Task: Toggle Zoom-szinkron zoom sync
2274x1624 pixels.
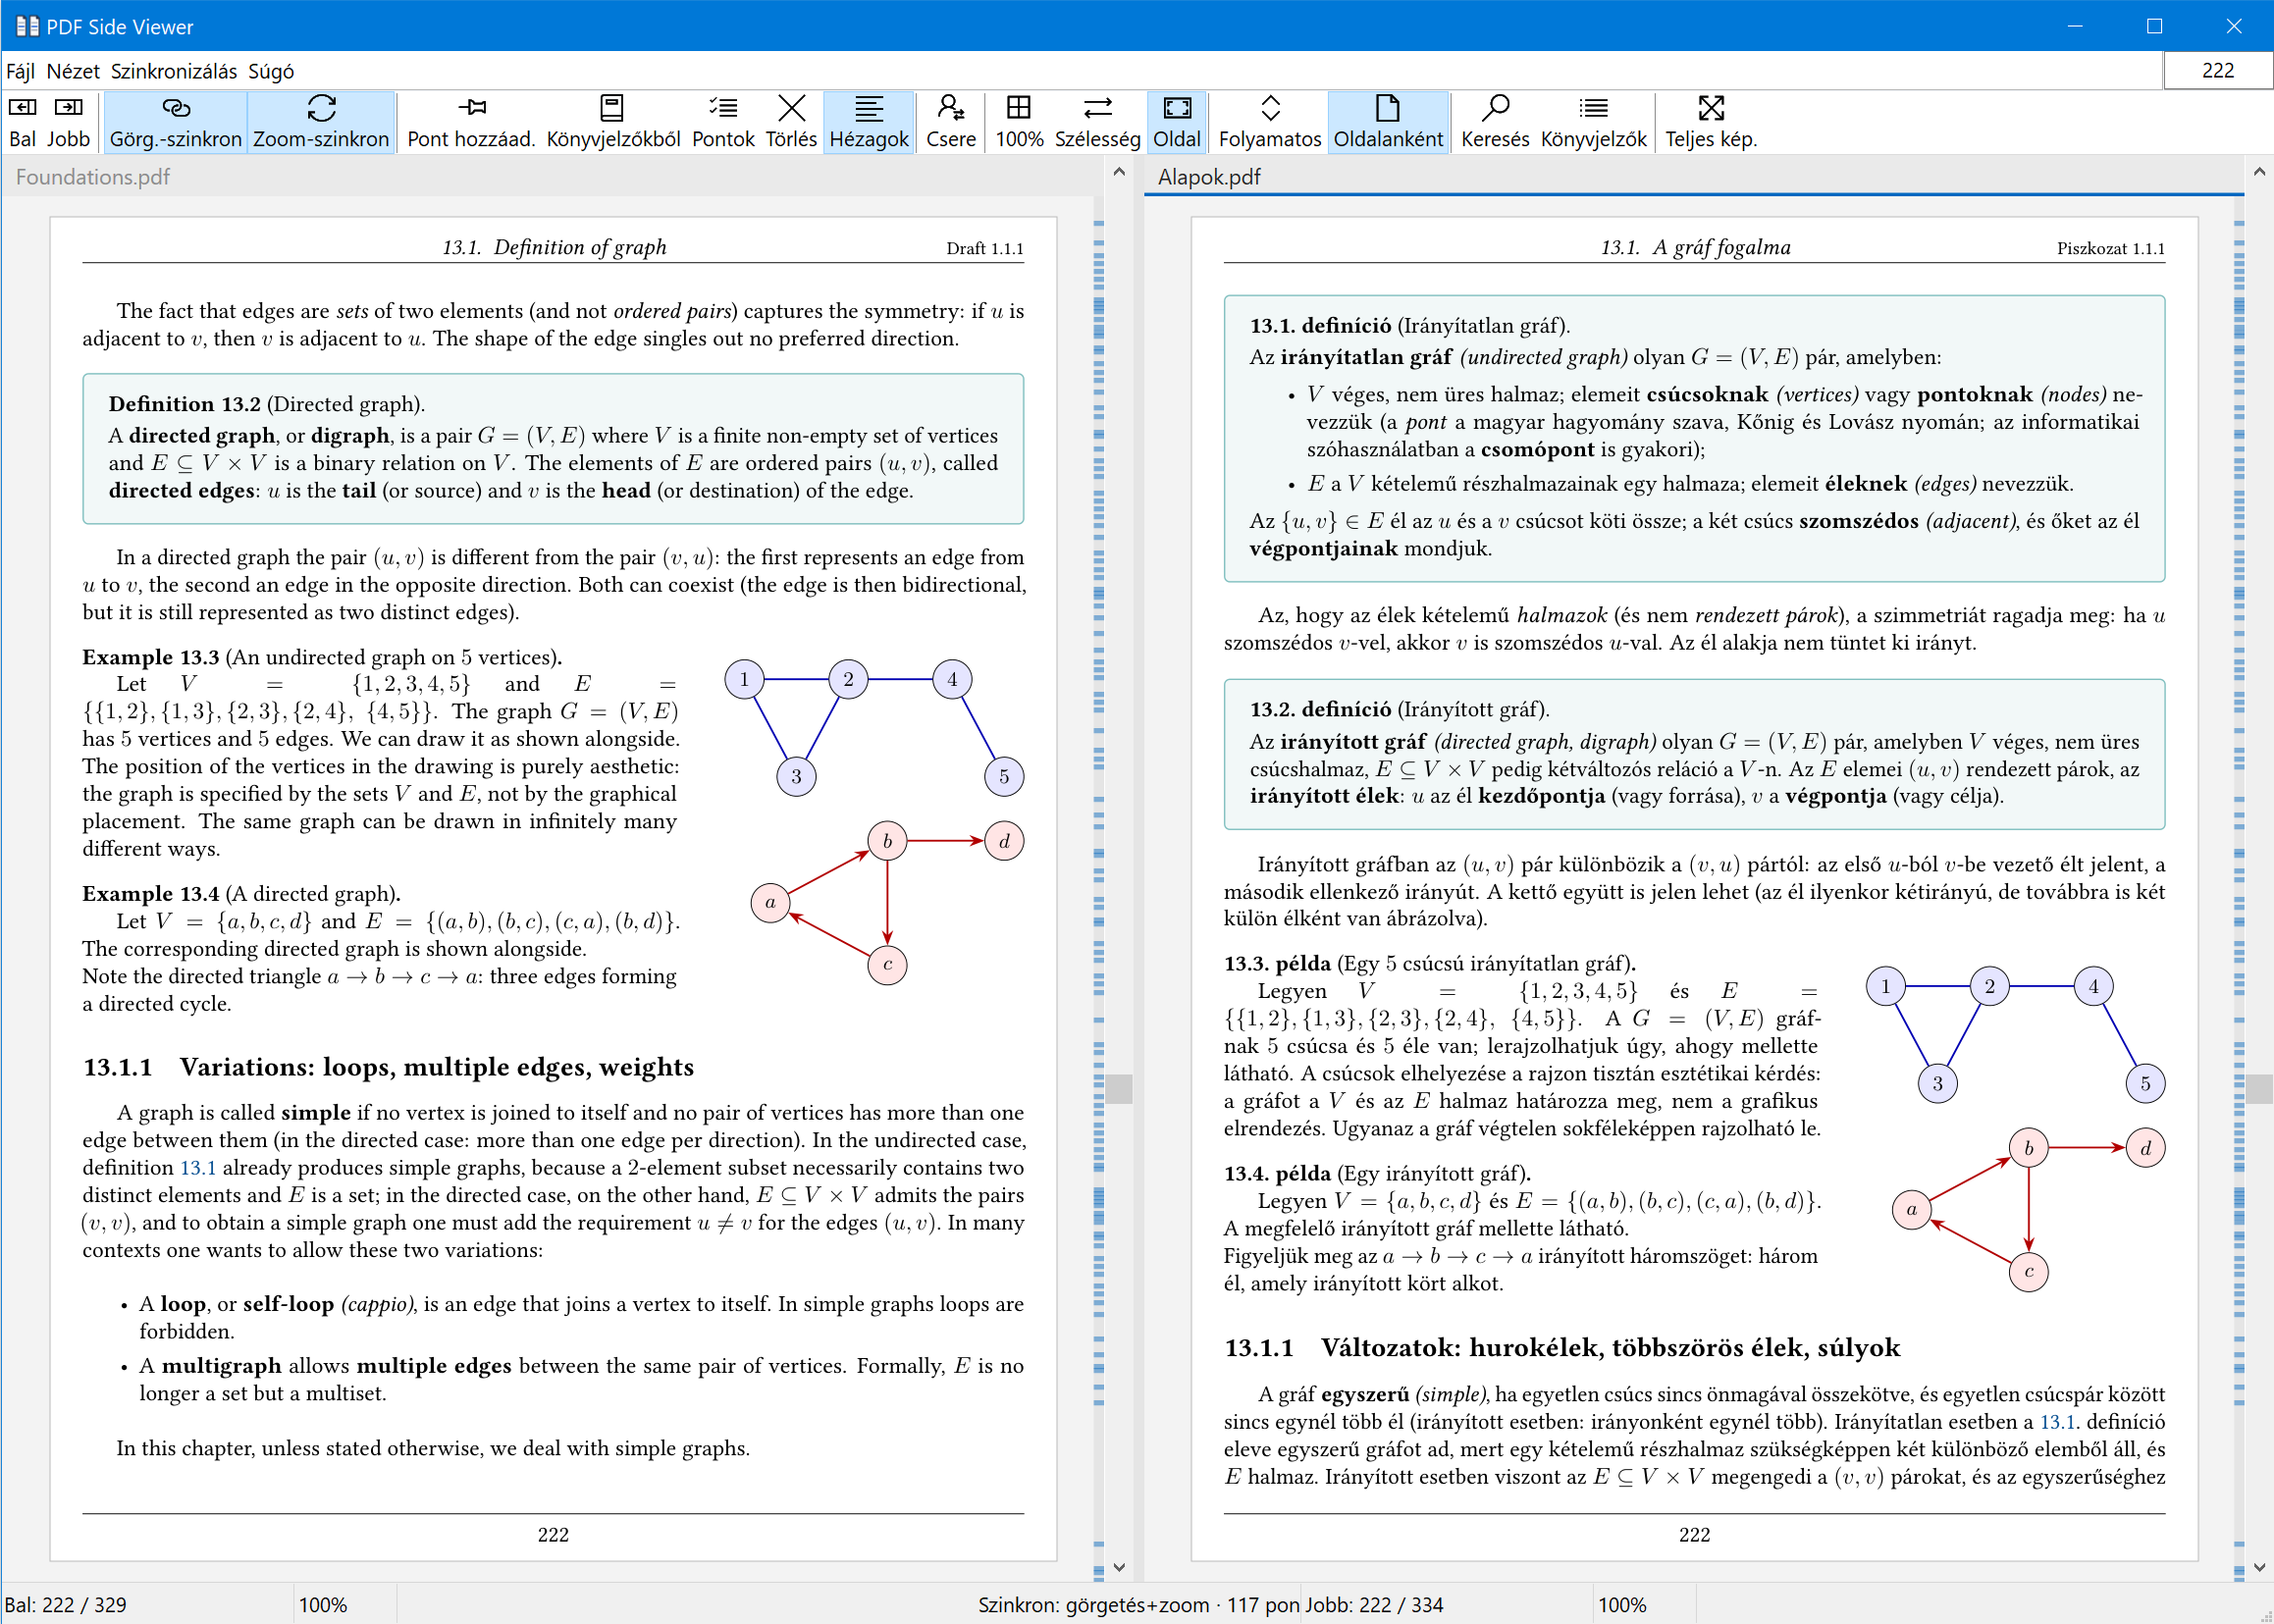Action: click(321, 122)
